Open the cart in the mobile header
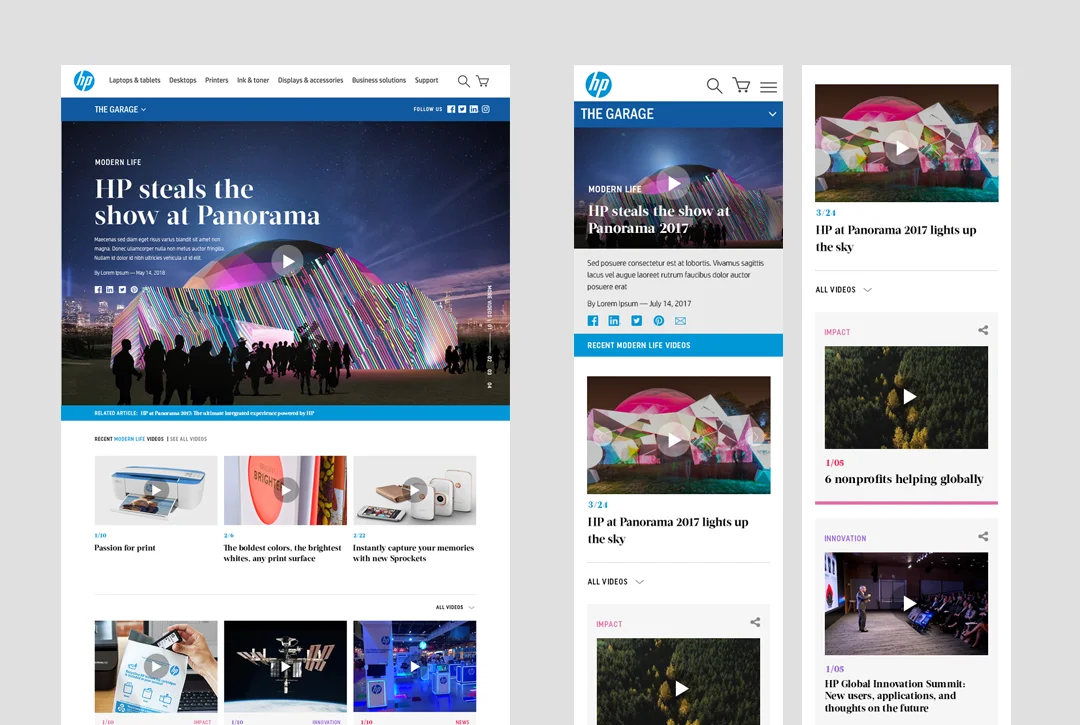The image size is (1080, 725). click(742, 85)
